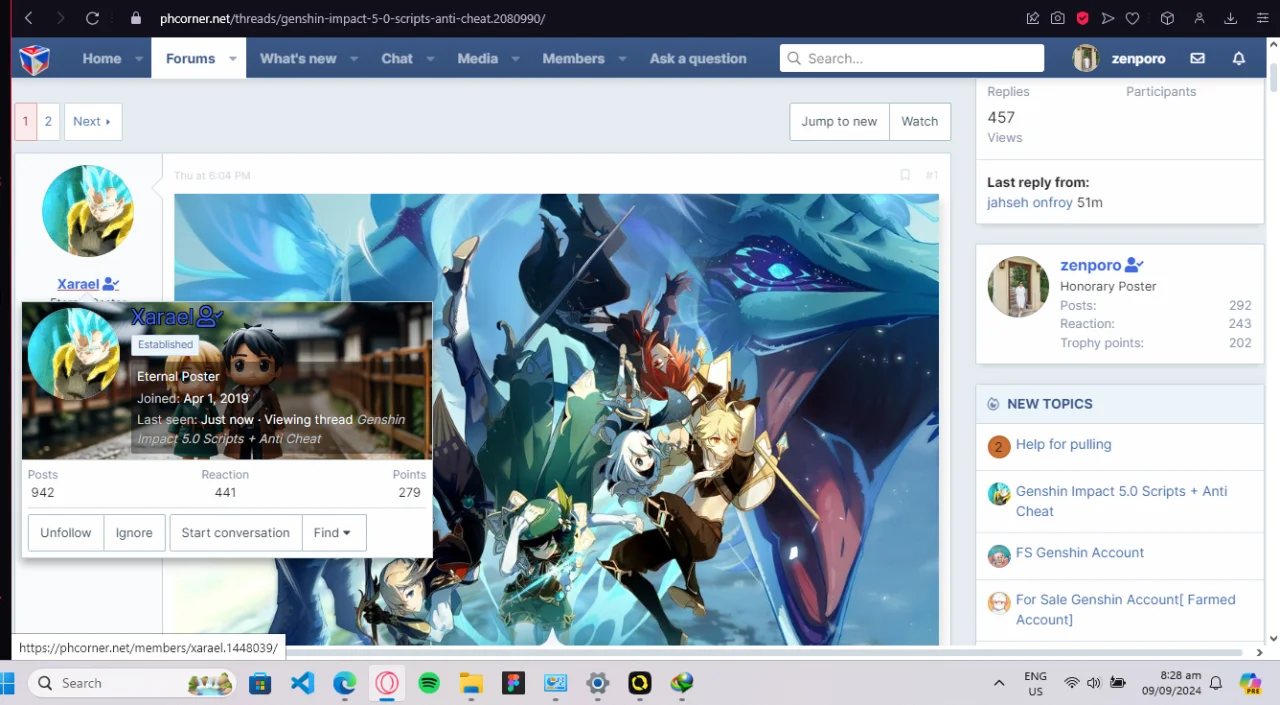Viewport: 1280px width, 705px height.
Task: Open the browser downloads icon
Action: pos(1231,18)
